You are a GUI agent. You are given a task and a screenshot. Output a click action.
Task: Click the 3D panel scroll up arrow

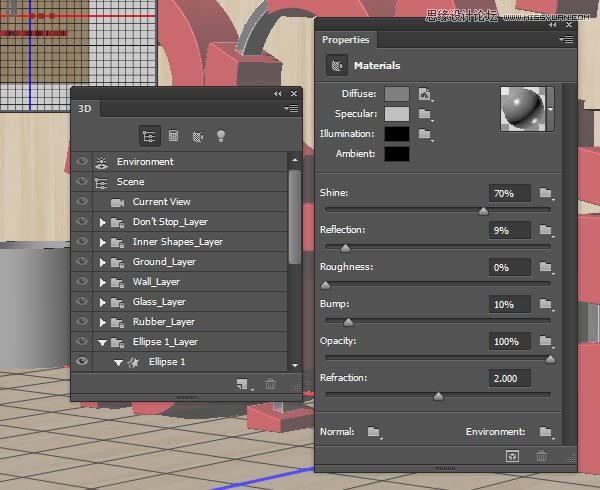pos(295,160)
